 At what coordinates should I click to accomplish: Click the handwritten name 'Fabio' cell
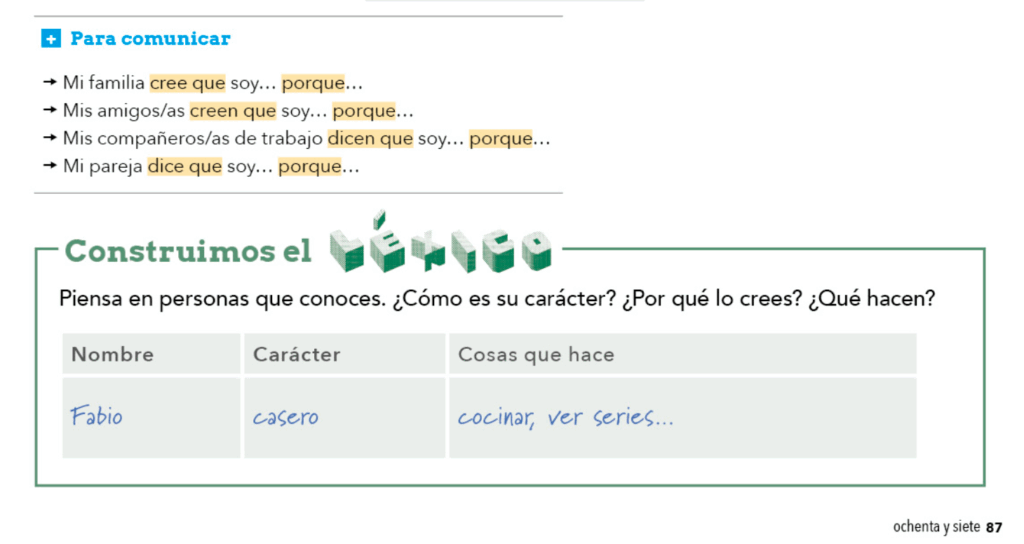pos(151,417)
